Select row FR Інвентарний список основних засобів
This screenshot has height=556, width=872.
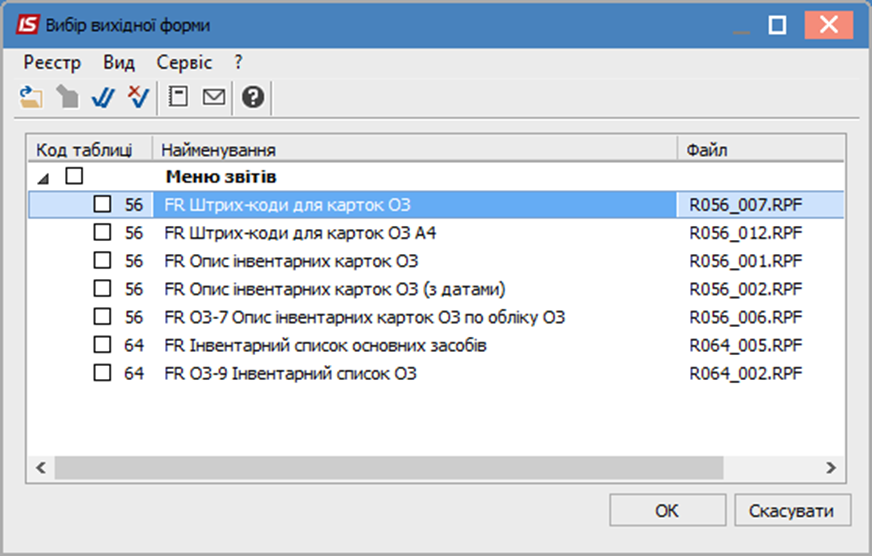[436, 345]
